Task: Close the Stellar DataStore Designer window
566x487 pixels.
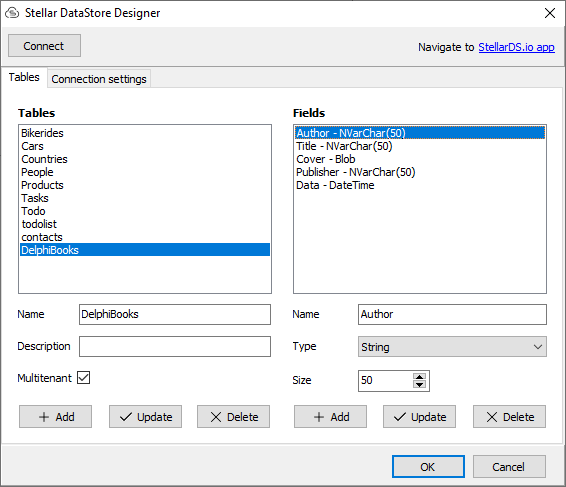Action: coord(549,13)
